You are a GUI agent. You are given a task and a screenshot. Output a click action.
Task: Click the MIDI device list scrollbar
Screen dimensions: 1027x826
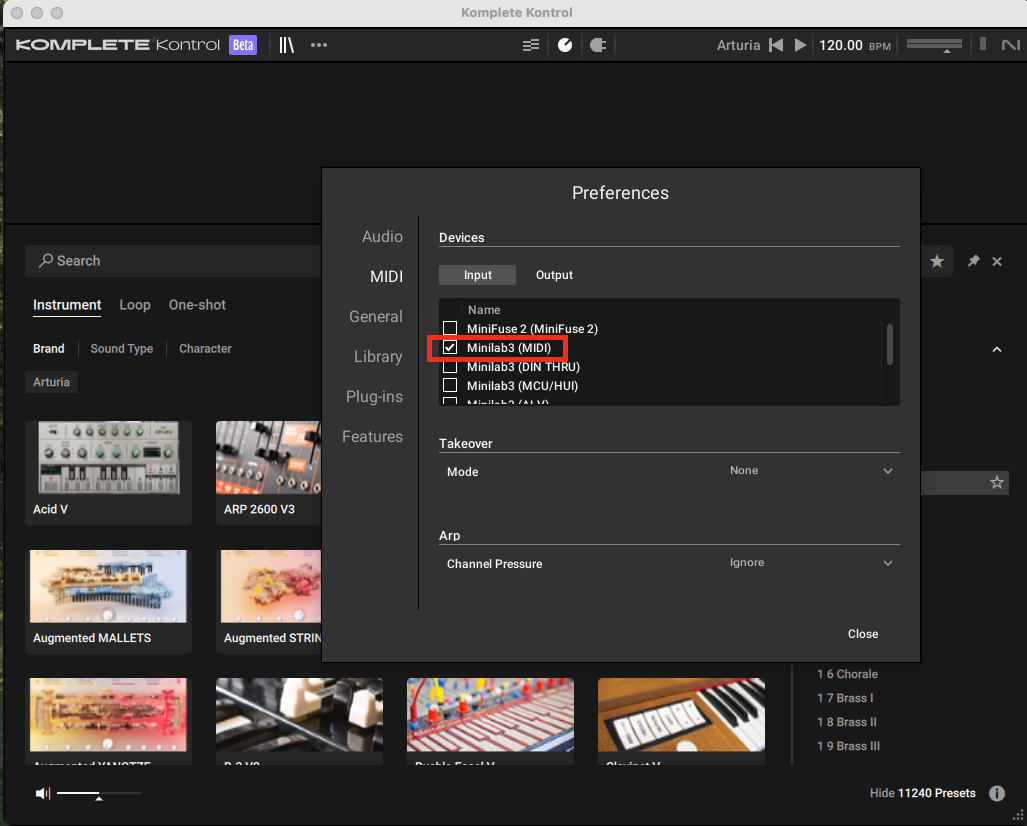(x=890, y=344)
